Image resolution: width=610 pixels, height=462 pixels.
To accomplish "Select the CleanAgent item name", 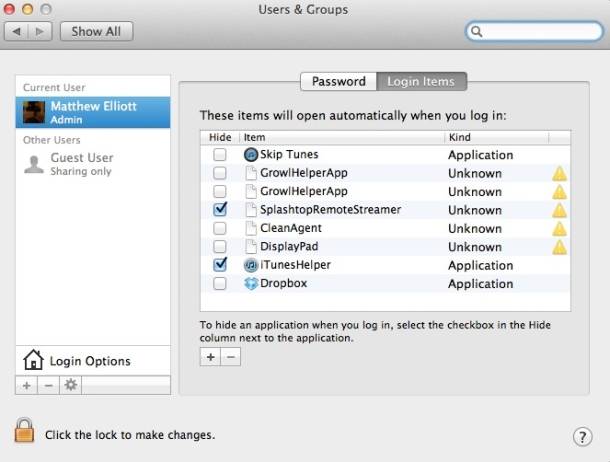I will click(291, 228).
